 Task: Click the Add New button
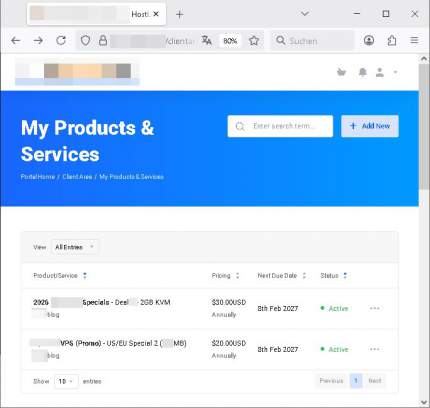tap(370, 126)
